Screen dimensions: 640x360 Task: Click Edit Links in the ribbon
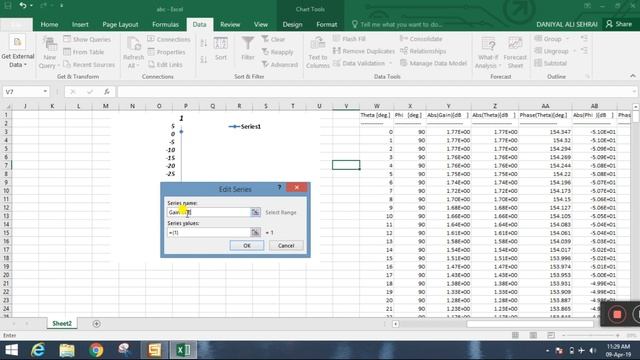pos(165,64)
